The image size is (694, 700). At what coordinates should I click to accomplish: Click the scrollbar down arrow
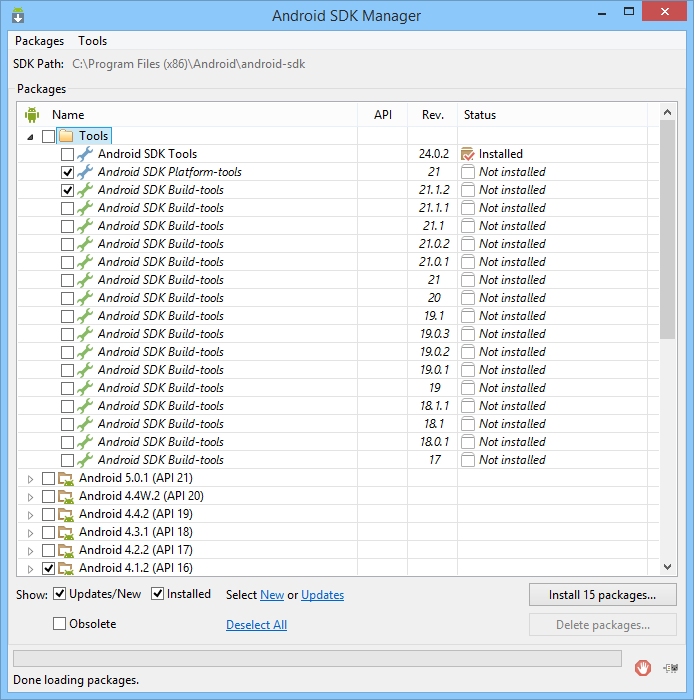[x=667, y=567]
